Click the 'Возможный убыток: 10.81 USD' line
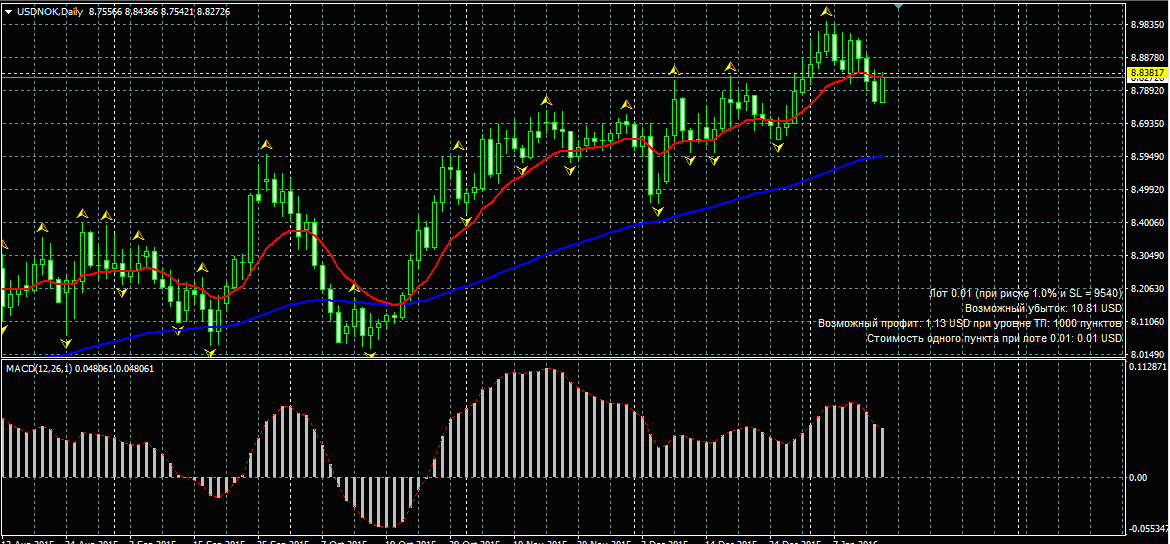1170x544 pixels. [1043, 308]
